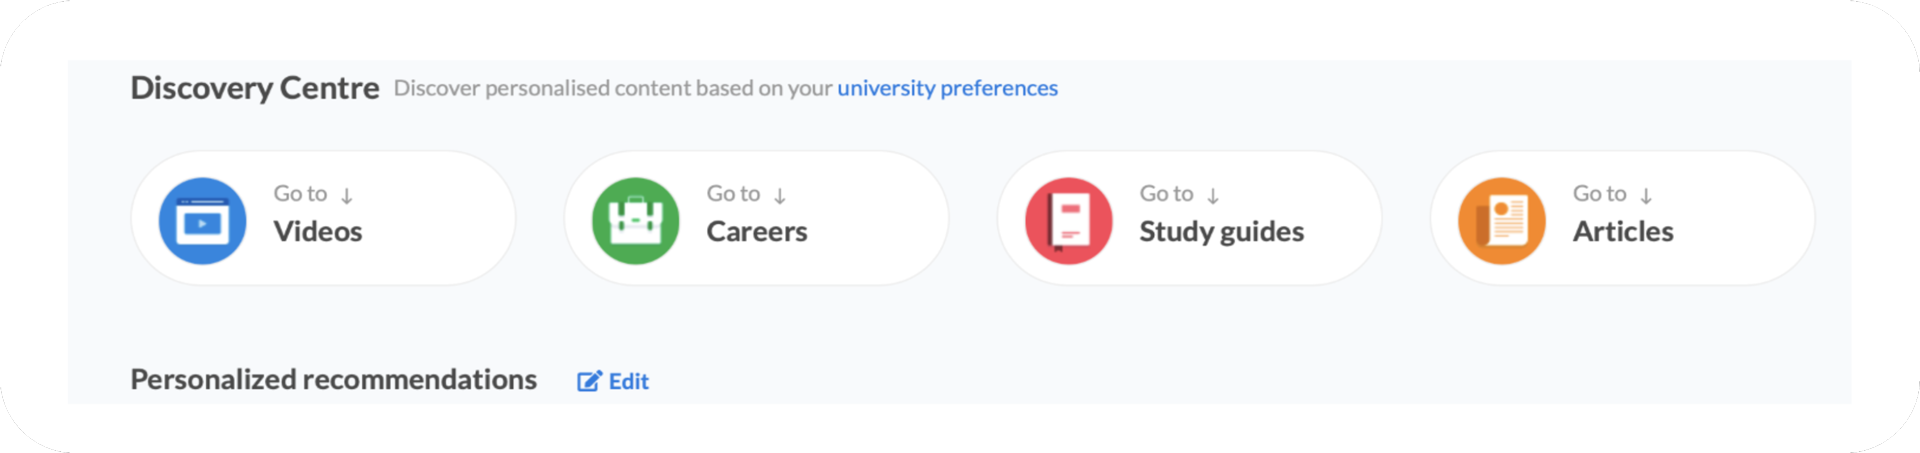Click the orange Articles newspaper icon
1920x453 pixels.
1501,221
